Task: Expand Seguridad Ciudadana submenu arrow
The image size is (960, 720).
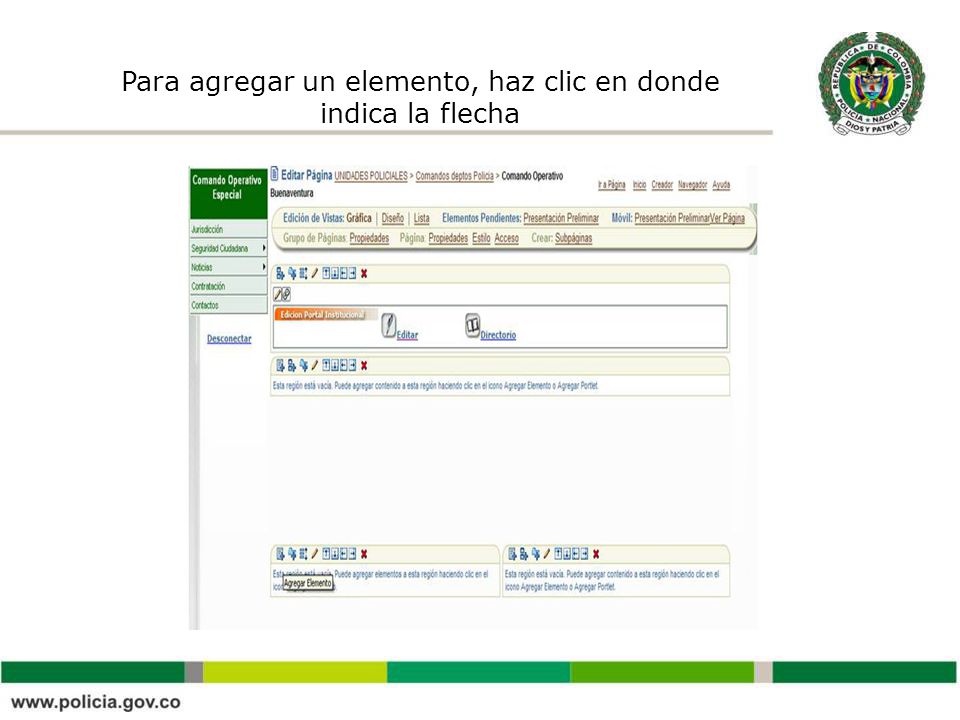Action: click(x=264, y=248)
